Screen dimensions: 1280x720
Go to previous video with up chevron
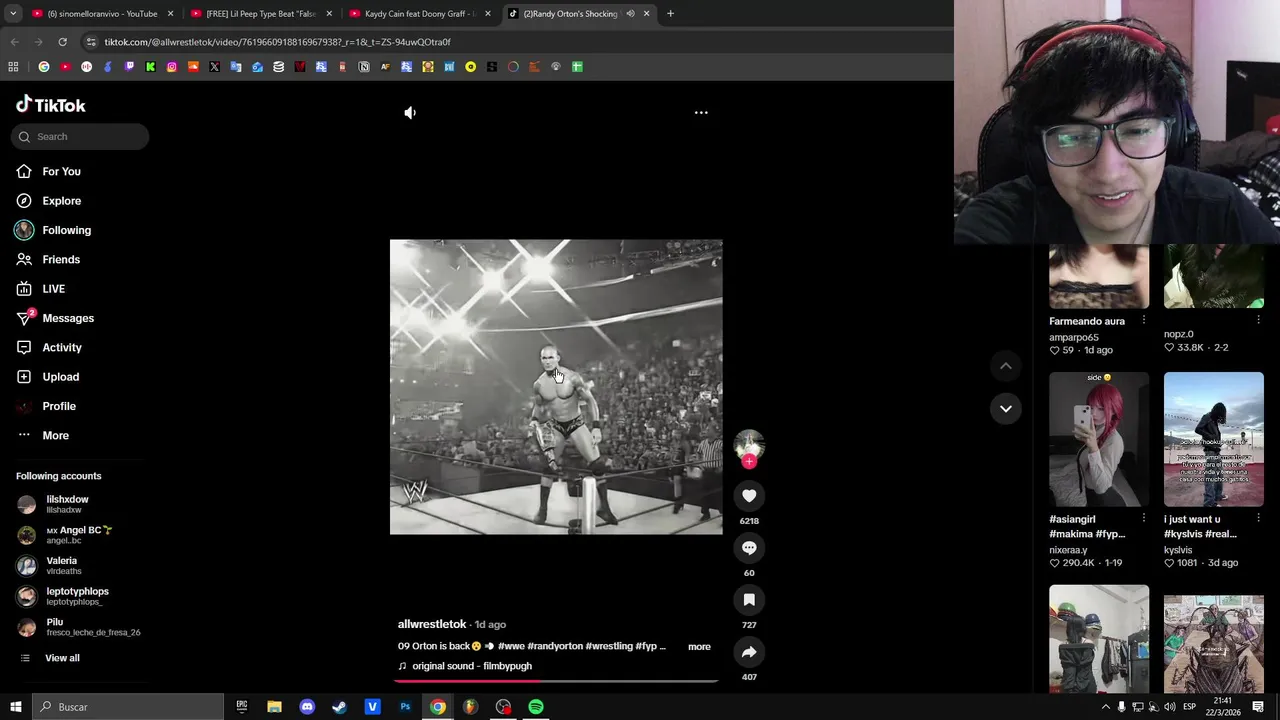tap(1006, 366)
